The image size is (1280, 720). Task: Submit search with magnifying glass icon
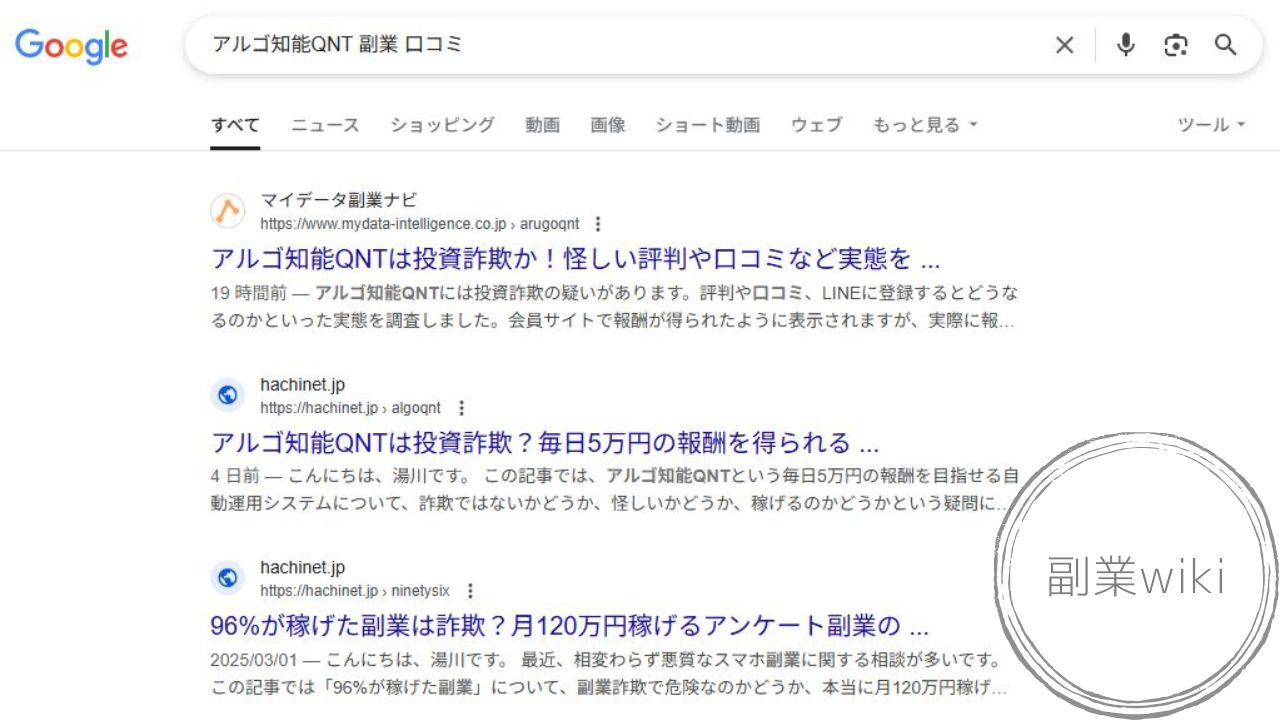click(x=1226, y=45)
